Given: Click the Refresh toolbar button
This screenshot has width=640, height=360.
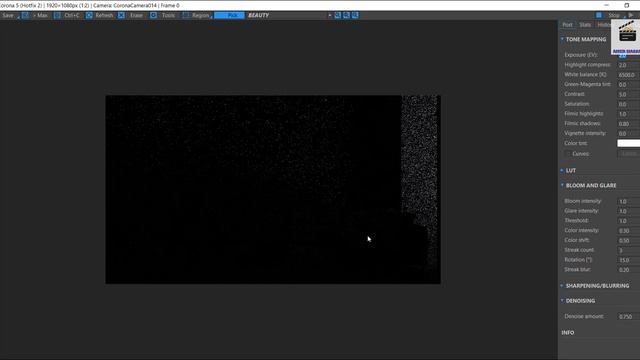Looking at the screenshot, I should coord(100,16).
